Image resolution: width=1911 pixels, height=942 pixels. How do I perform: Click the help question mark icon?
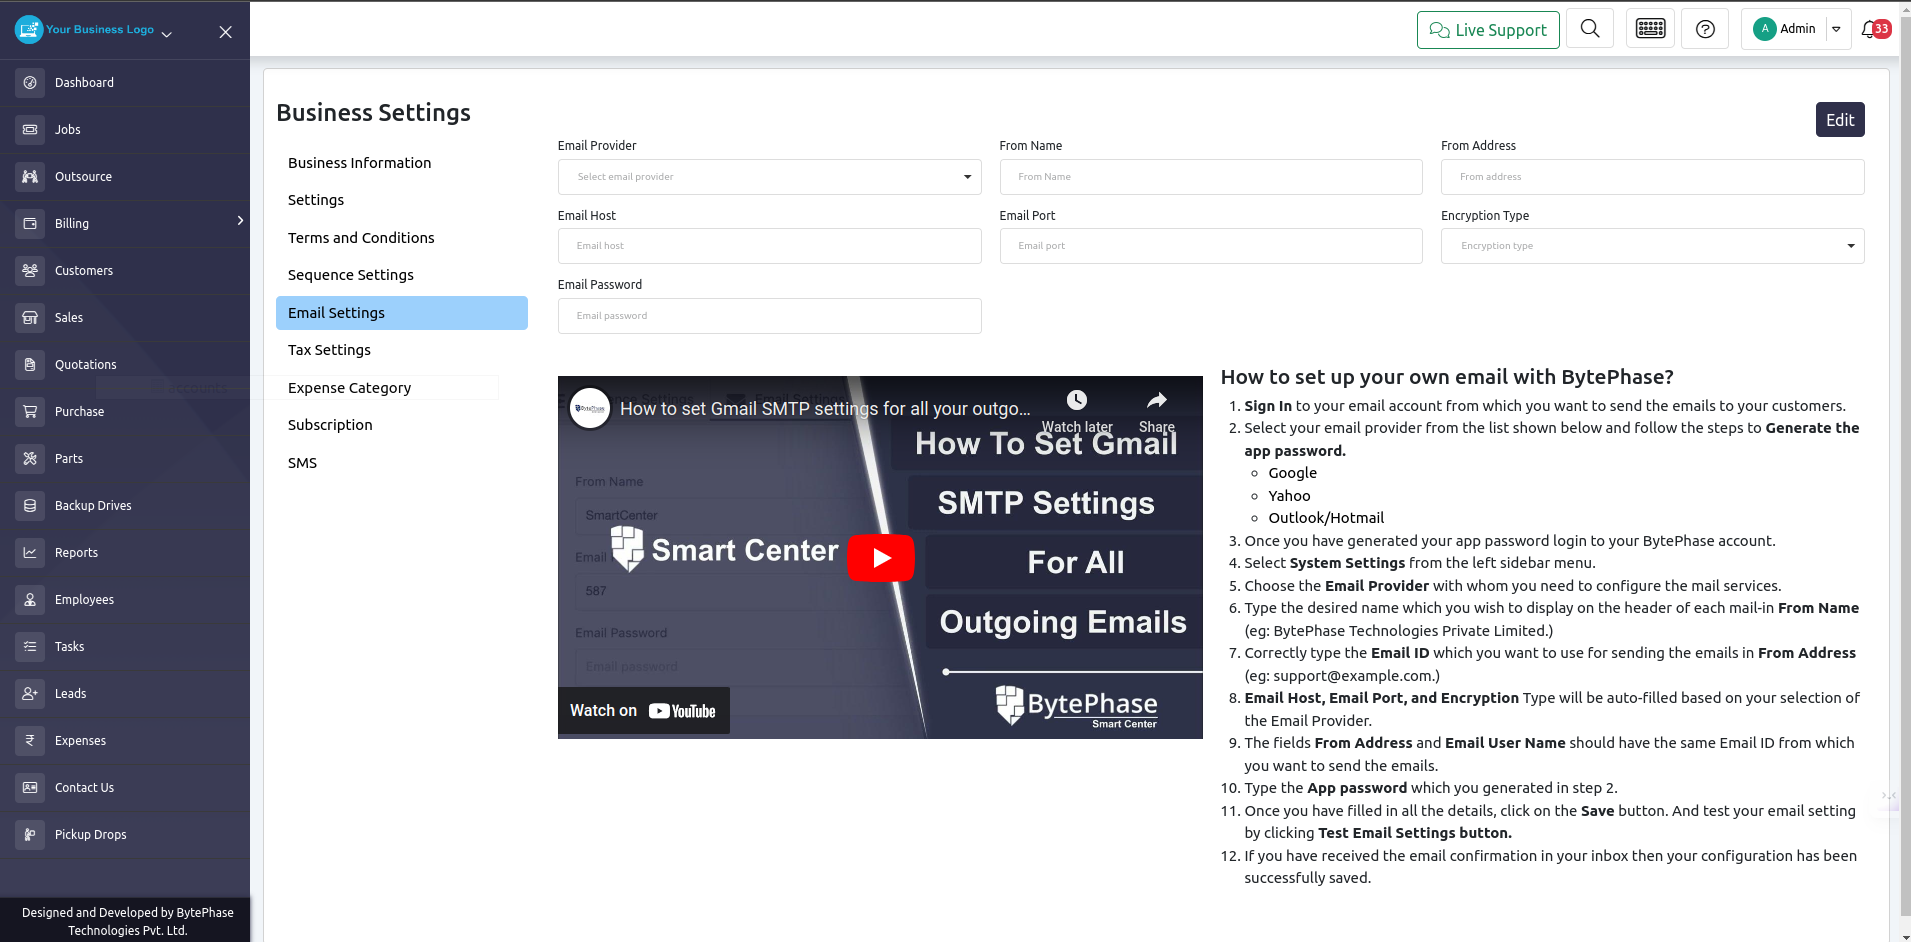(x=1706, y=29)
